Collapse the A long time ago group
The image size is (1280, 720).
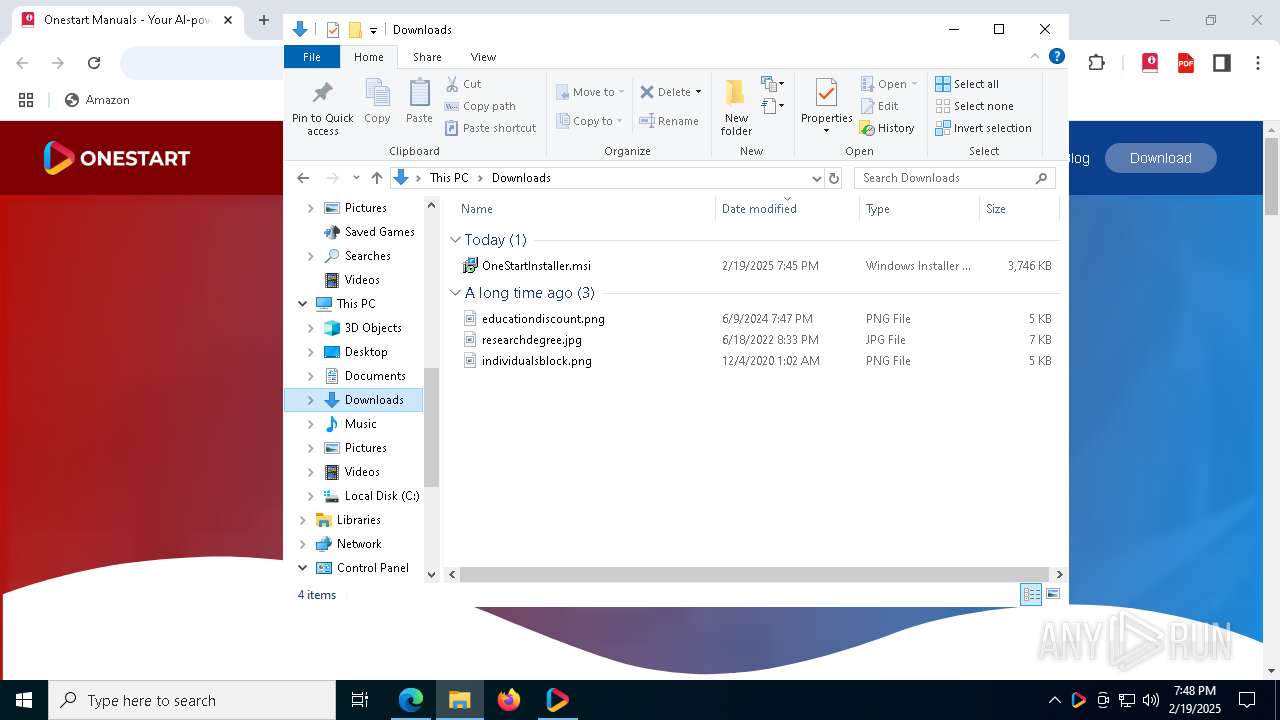[x=455, y=293]
